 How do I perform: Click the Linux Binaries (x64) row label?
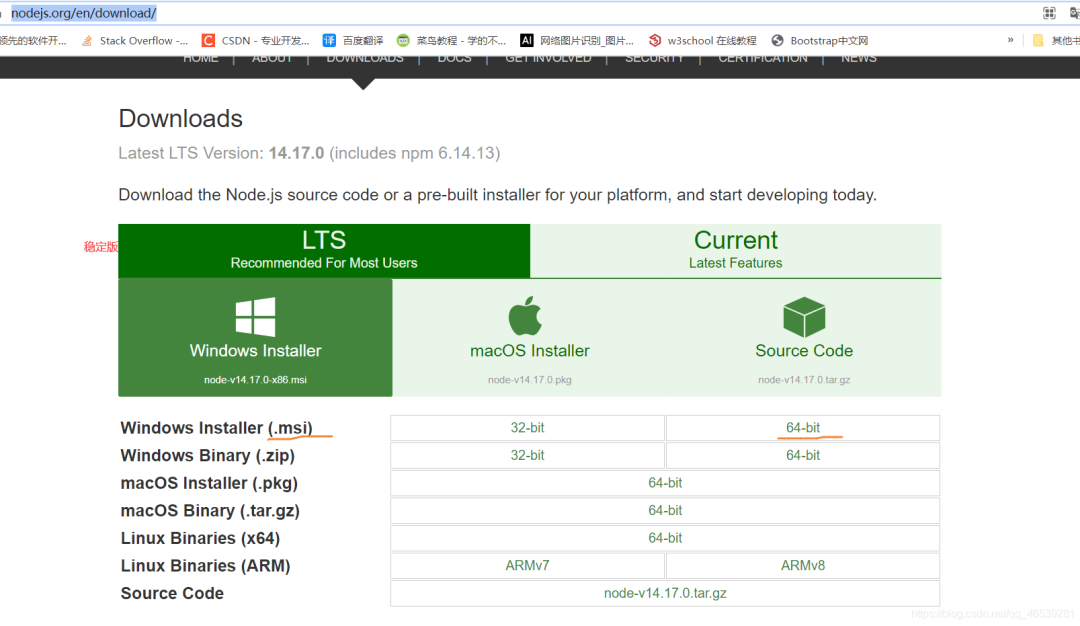point(200,538)
